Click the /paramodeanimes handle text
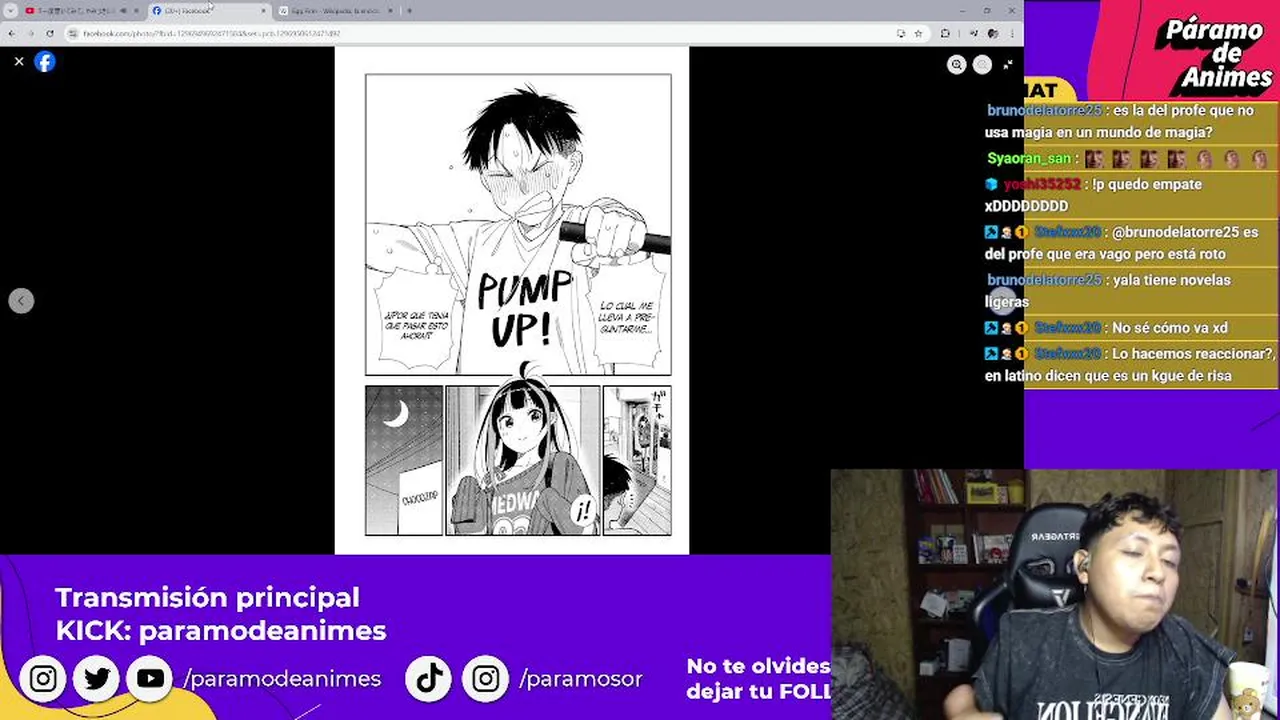1280x720 pixels. click(282, 679)
